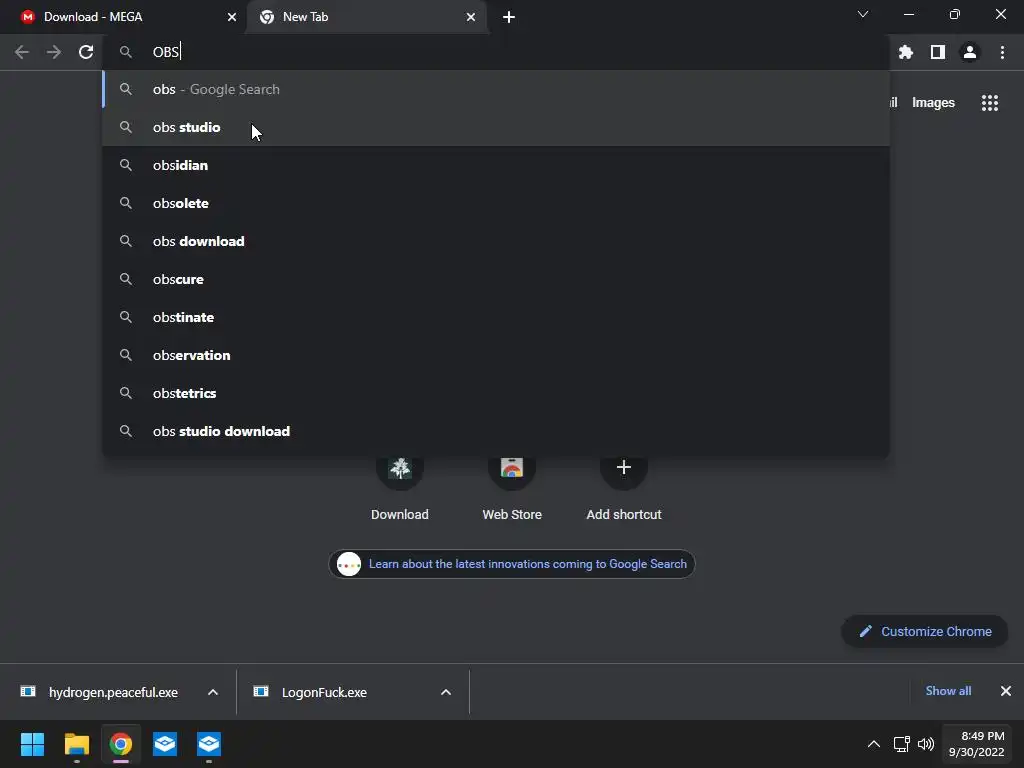1024x768 pixels.
Task: Open a new tab with plus button
Action: pyautogui.click(x=509, y=17)
